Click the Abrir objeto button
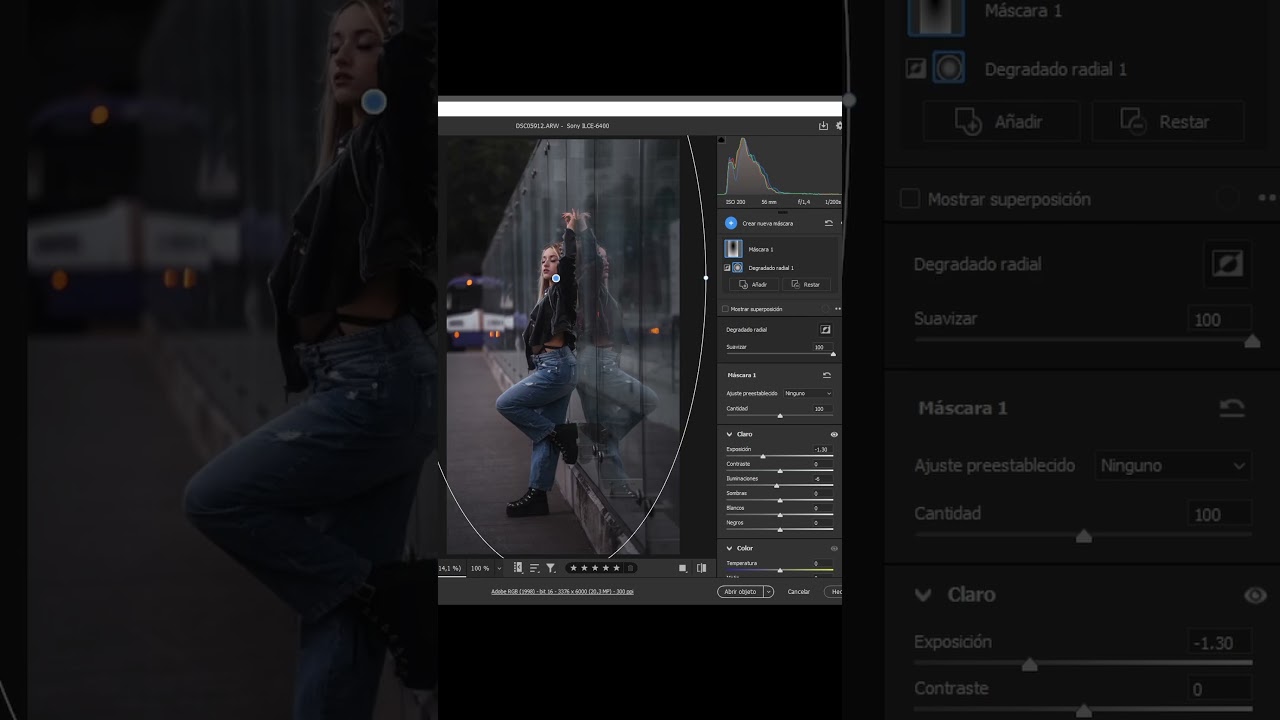 coord(740,592)
